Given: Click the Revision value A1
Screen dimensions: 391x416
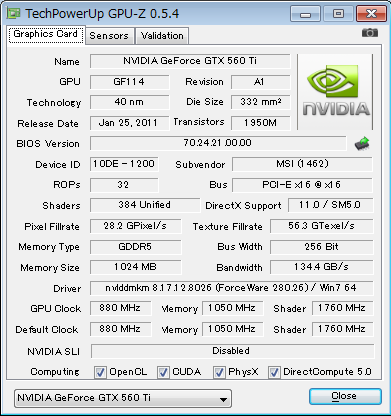Looking at the screenshot, I should point(260,82).
